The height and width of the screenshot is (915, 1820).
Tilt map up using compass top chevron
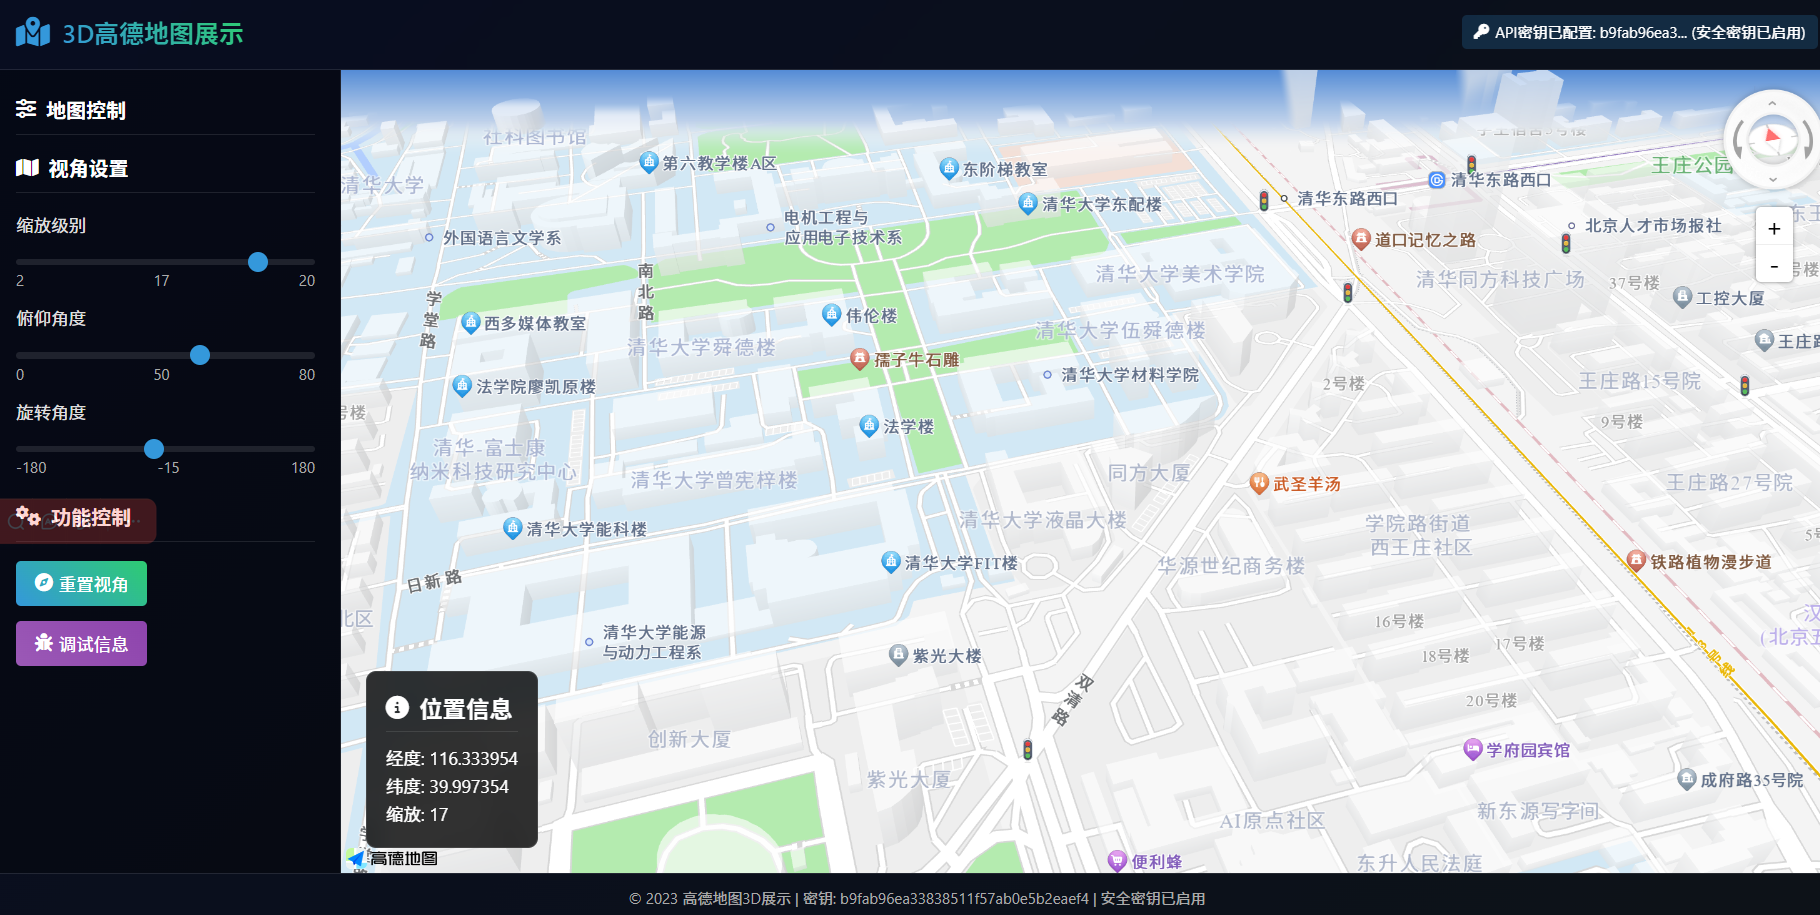[1772, 103]
